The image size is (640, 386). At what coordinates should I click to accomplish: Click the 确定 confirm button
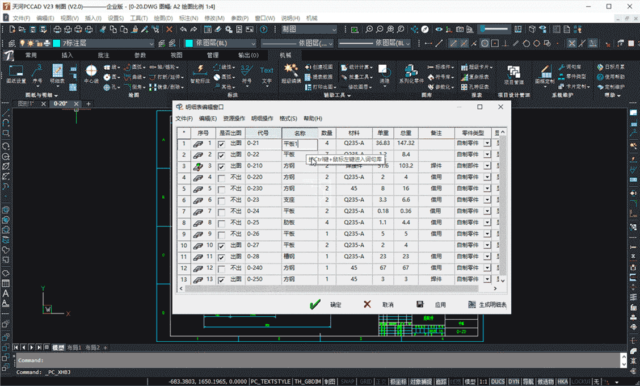point(325,304)
